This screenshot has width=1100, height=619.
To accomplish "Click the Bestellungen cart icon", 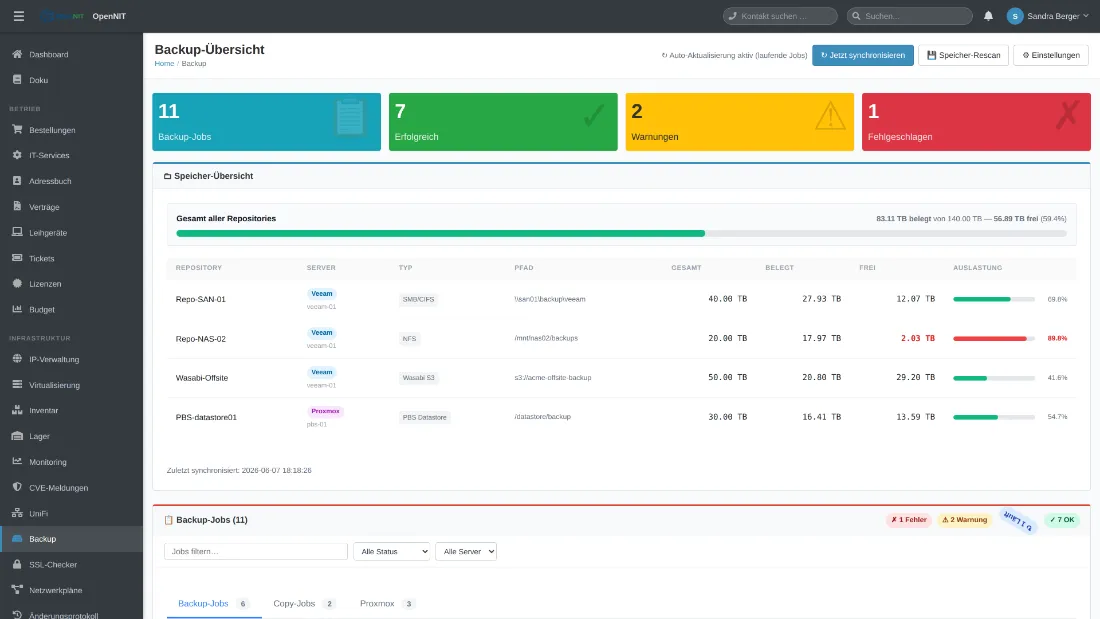I will point(17,130).
